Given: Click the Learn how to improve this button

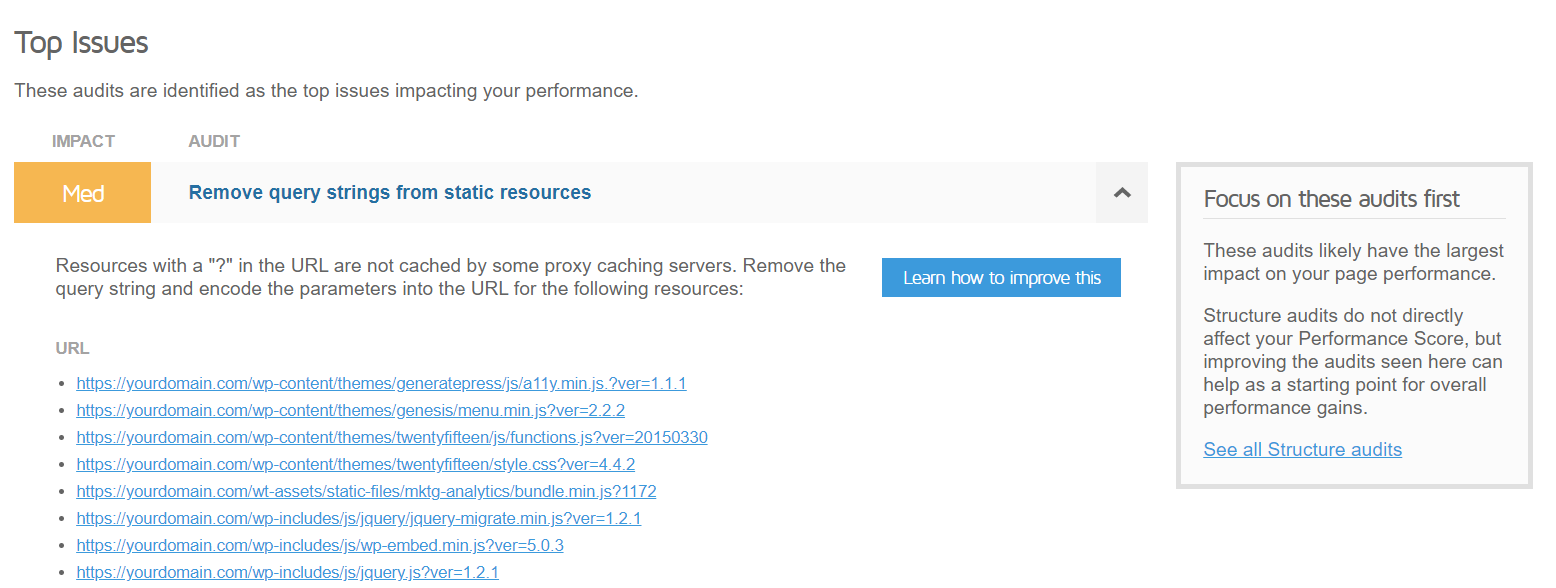Looking at the screenshot, I should coord(1000,277).
